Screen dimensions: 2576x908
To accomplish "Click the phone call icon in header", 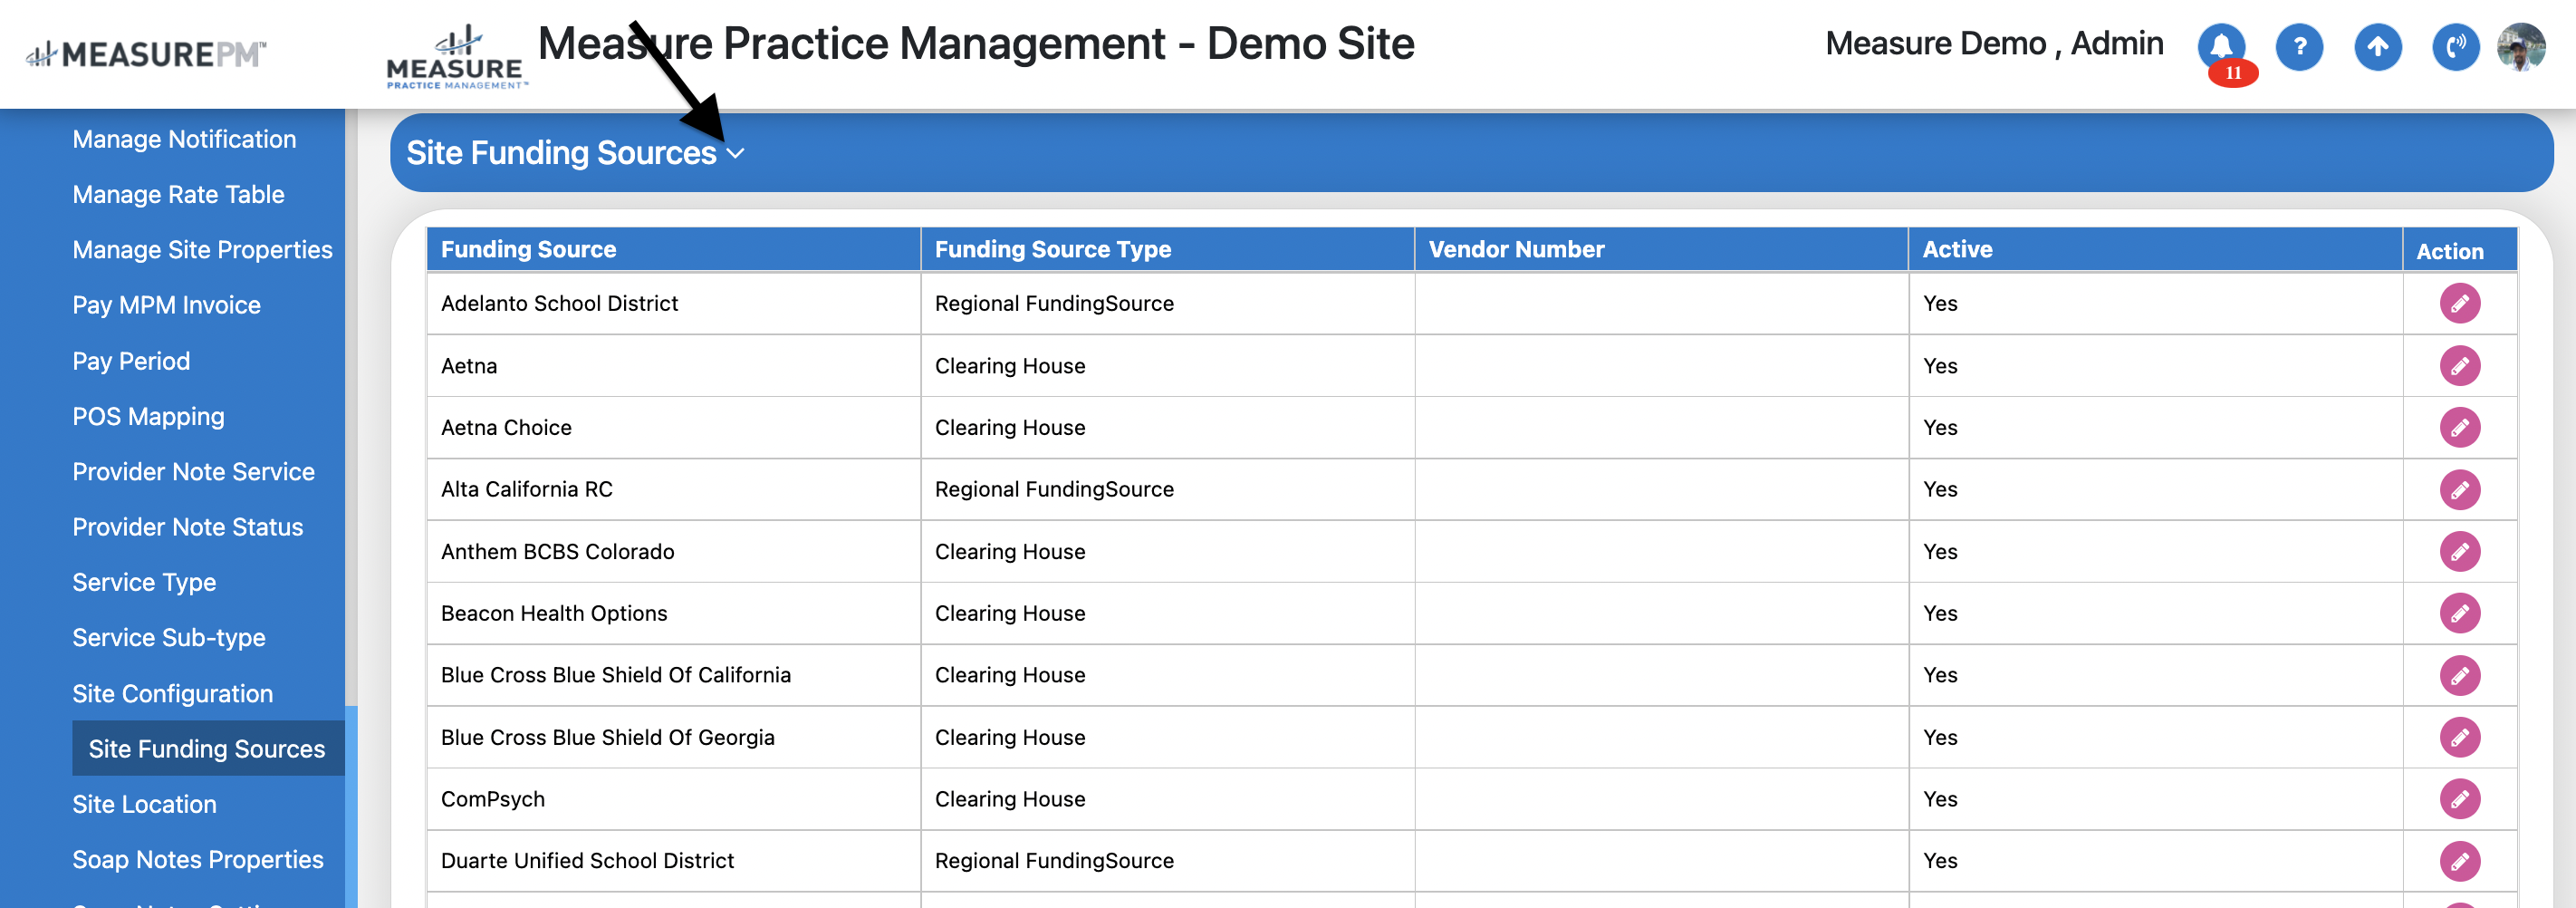I will pyautogui.click(x=2455, y=46).
